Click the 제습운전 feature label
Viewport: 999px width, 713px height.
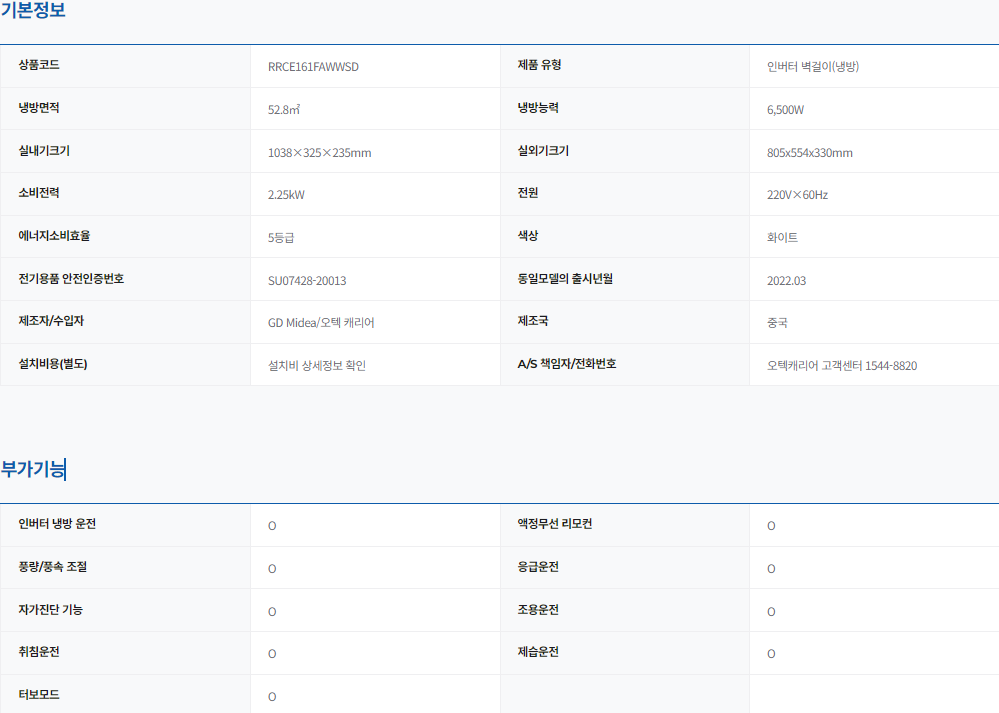538,652
